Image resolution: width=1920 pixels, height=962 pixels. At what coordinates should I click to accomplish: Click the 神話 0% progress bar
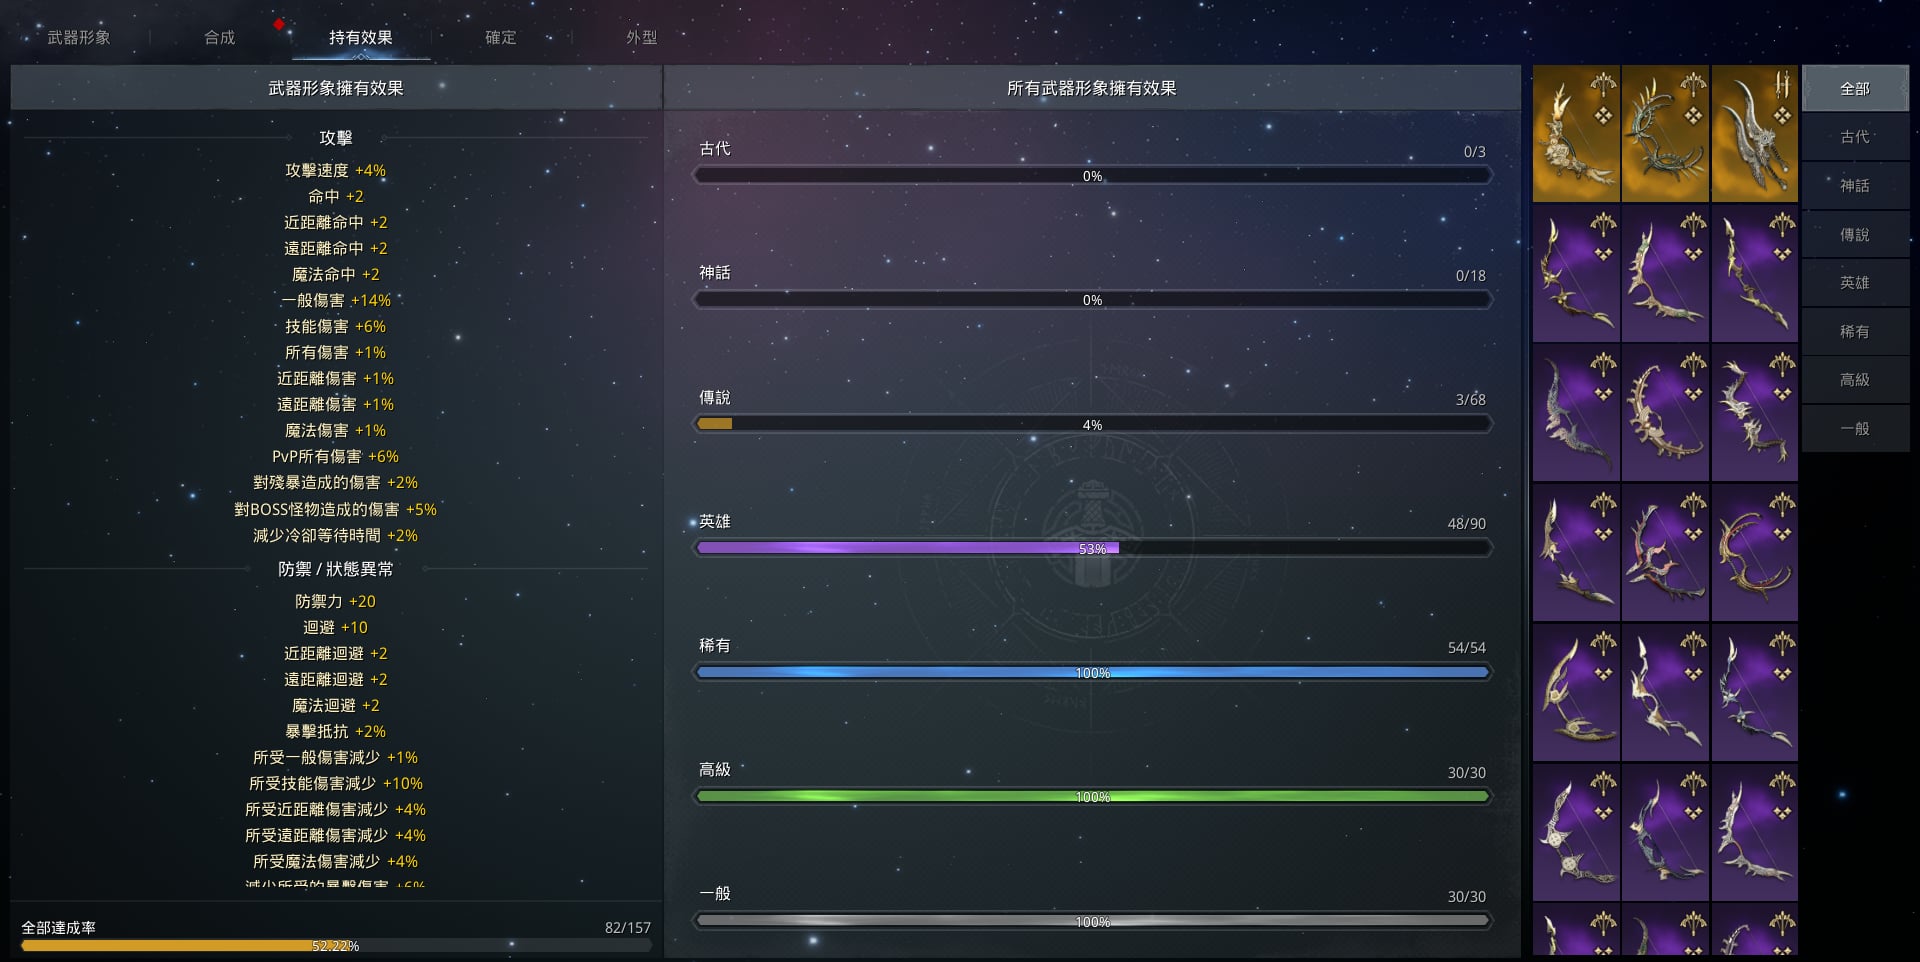point(1092,300)
